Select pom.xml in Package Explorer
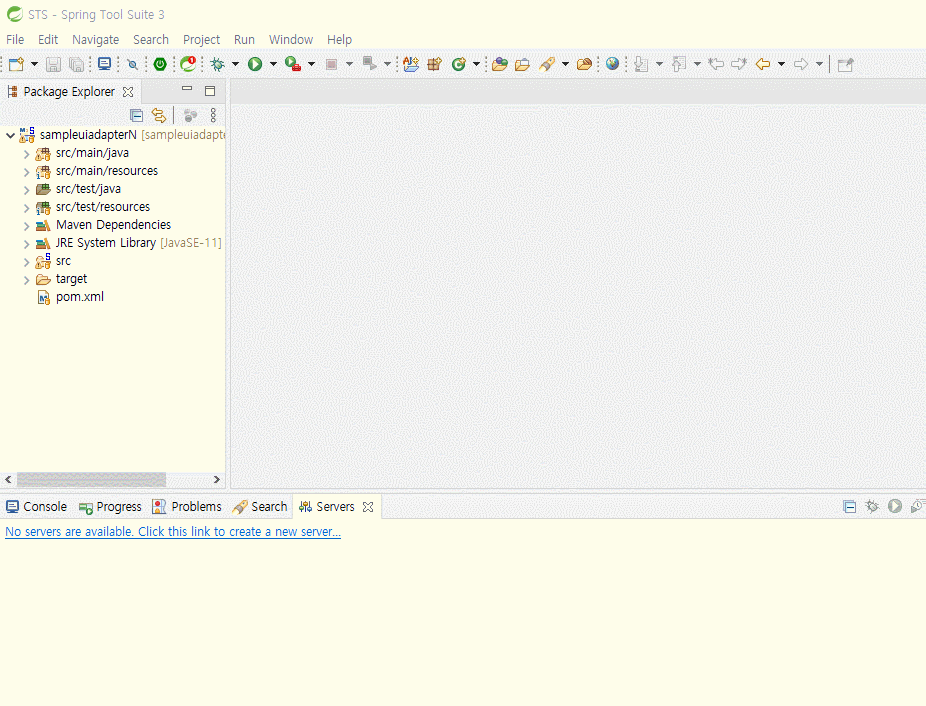Screen dimensions: 926x706 coord(78,296)
